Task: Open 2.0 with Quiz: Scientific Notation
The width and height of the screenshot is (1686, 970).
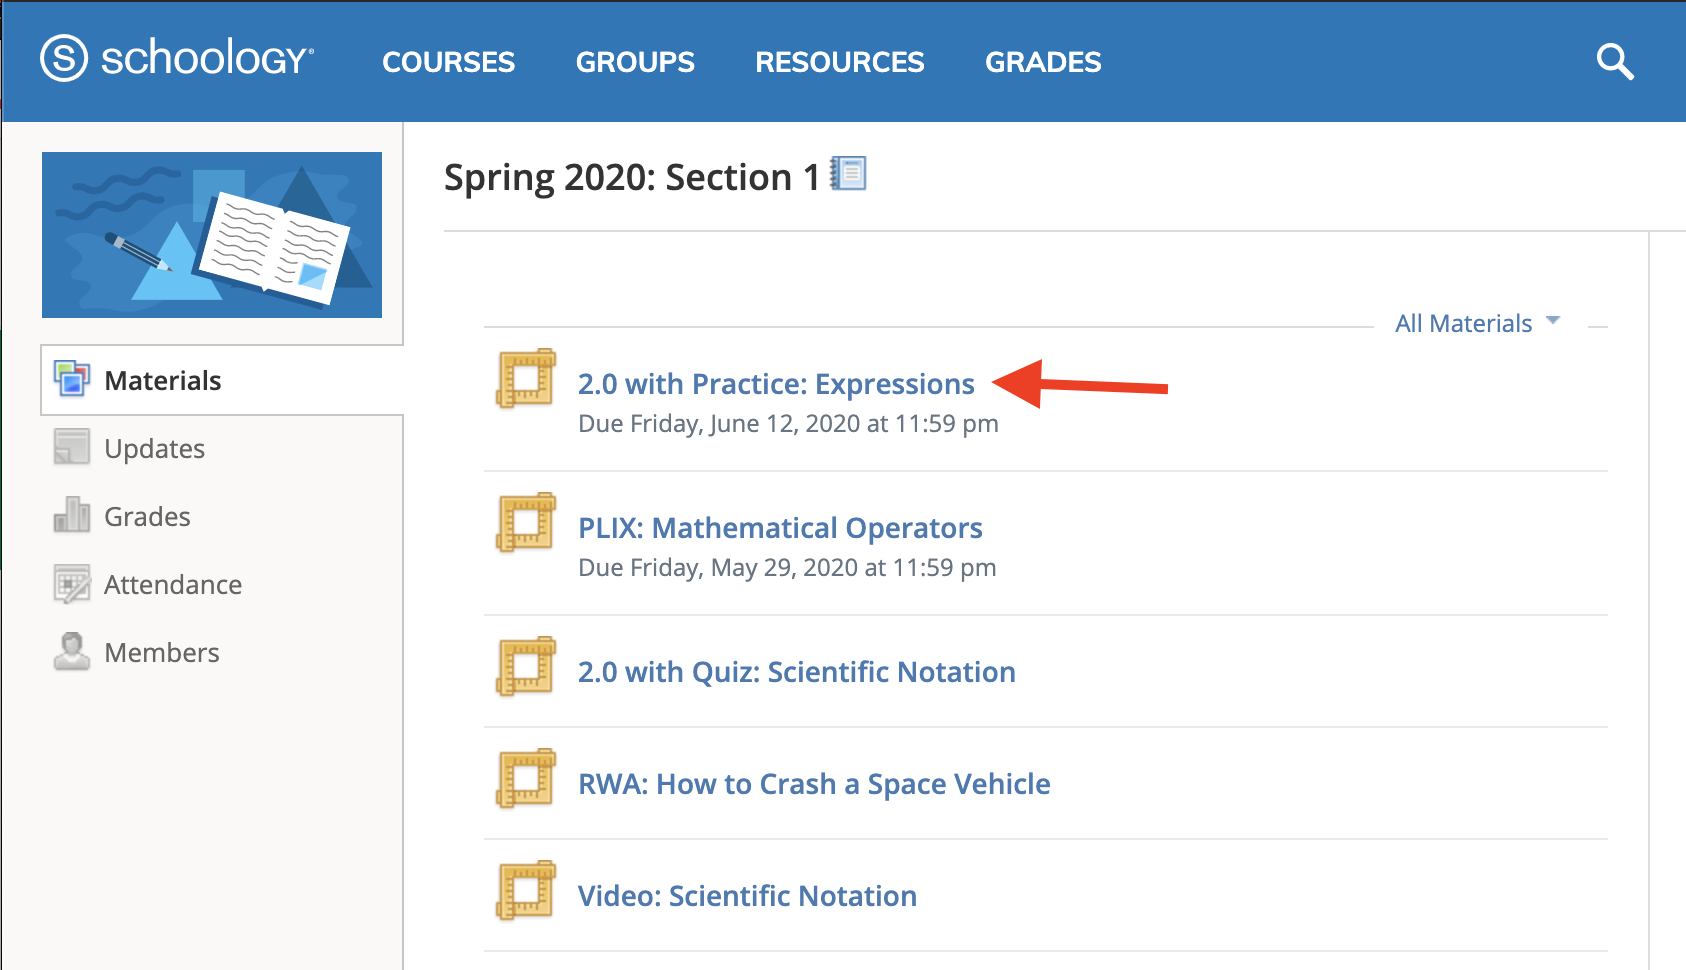Action: coord(796,671)
